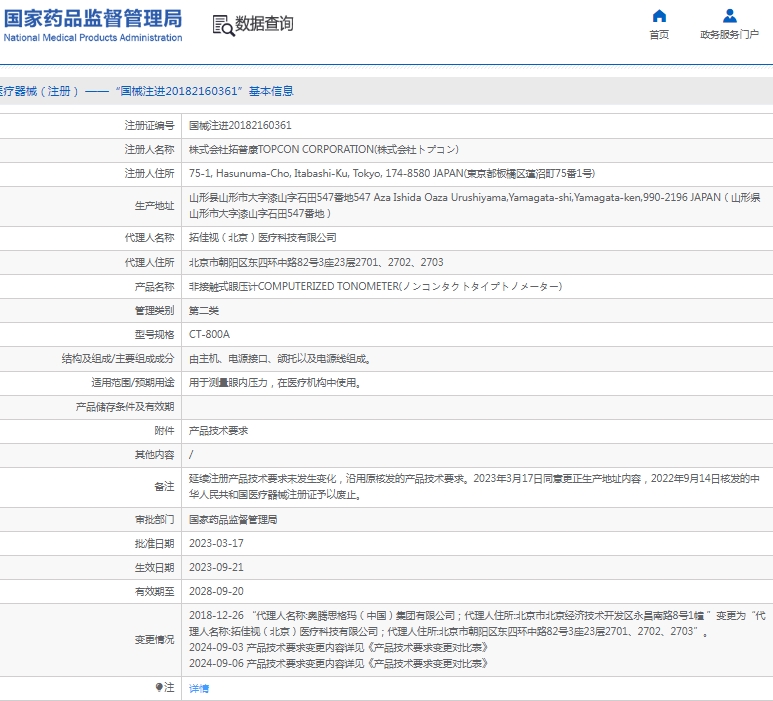Image resolution: width=773 pixels, height=701 pixels.
Task: Click the slash value in 其他内容 row
Action: 191,455
